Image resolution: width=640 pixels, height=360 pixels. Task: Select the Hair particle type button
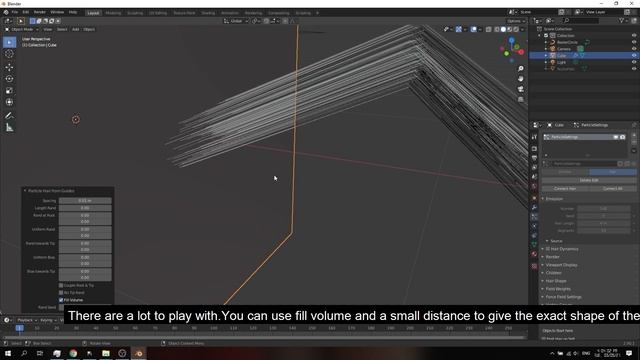(x=613, y=172)
